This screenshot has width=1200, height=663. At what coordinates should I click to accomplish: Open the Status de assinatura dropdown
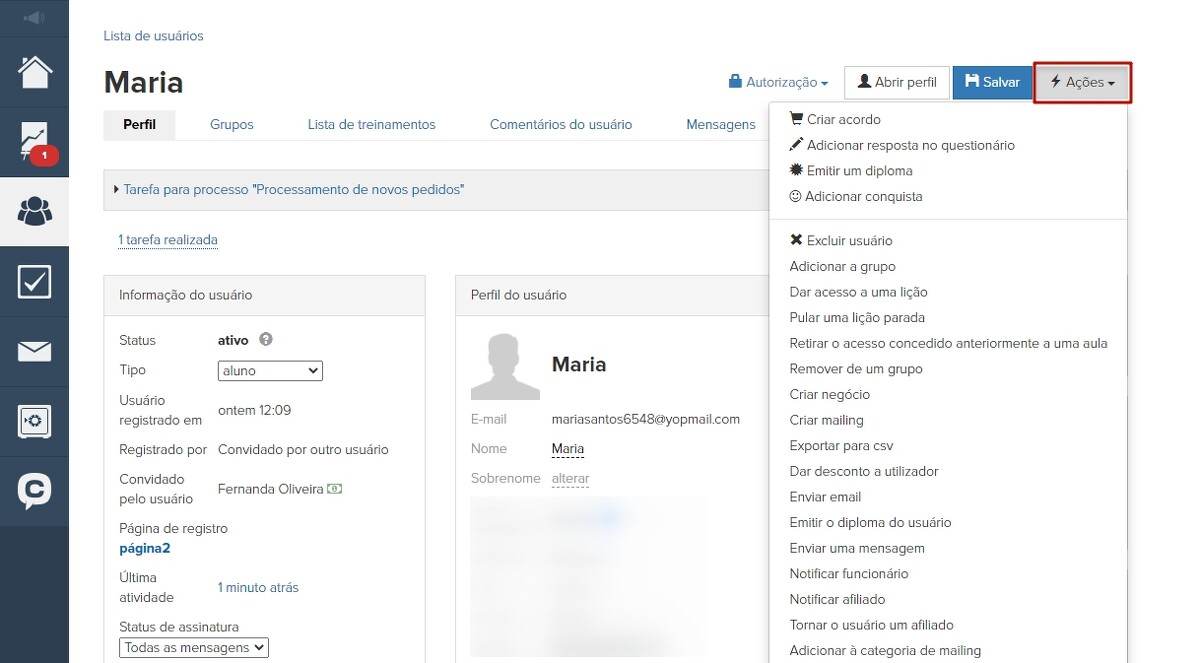click(x=194, y=648)
